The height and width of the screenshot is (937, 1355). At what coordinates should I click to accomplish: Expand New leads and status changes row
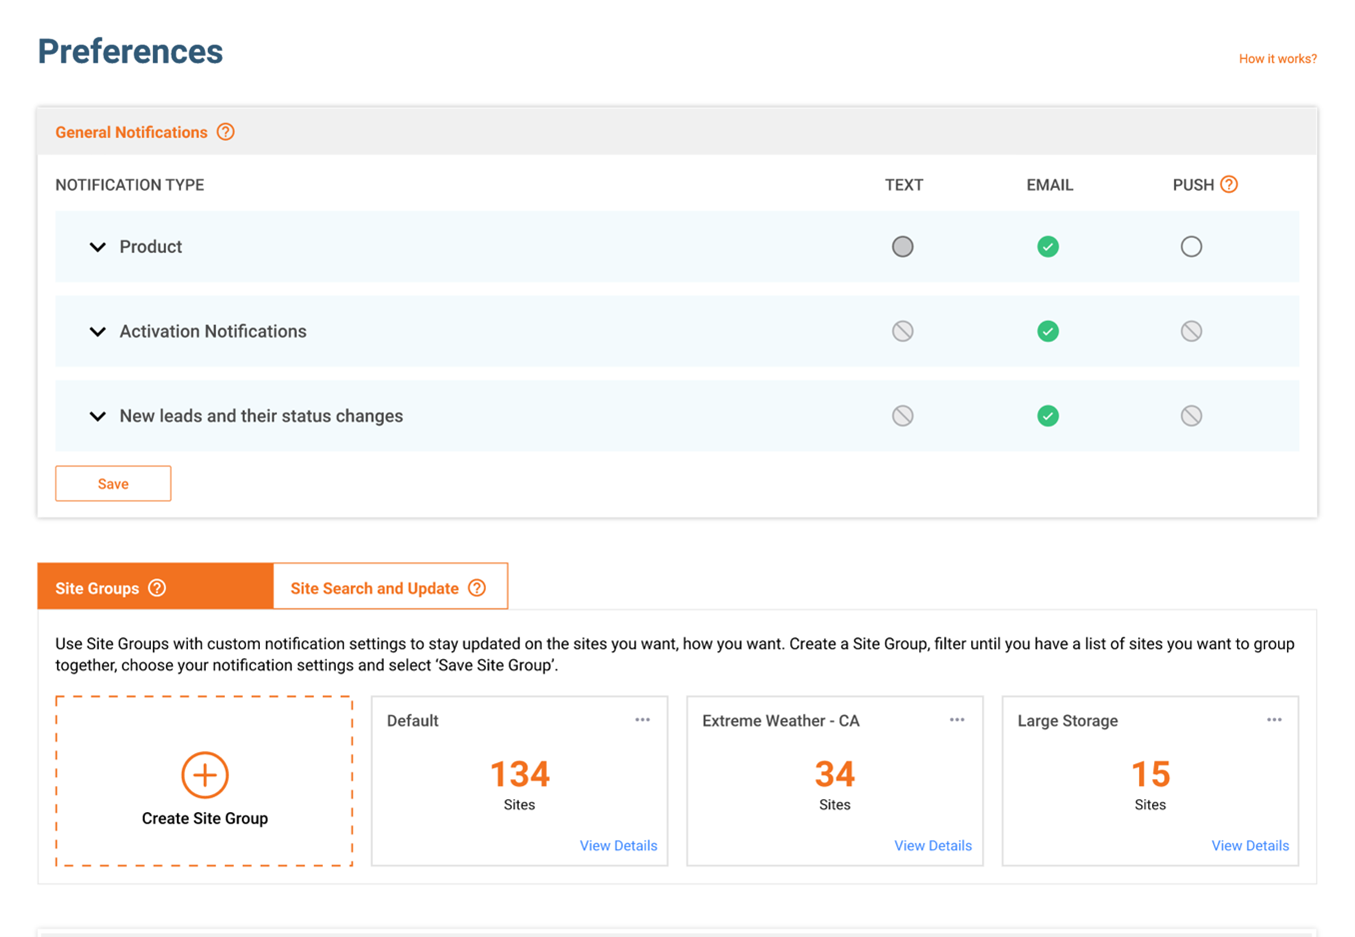(x=97, y=416)
